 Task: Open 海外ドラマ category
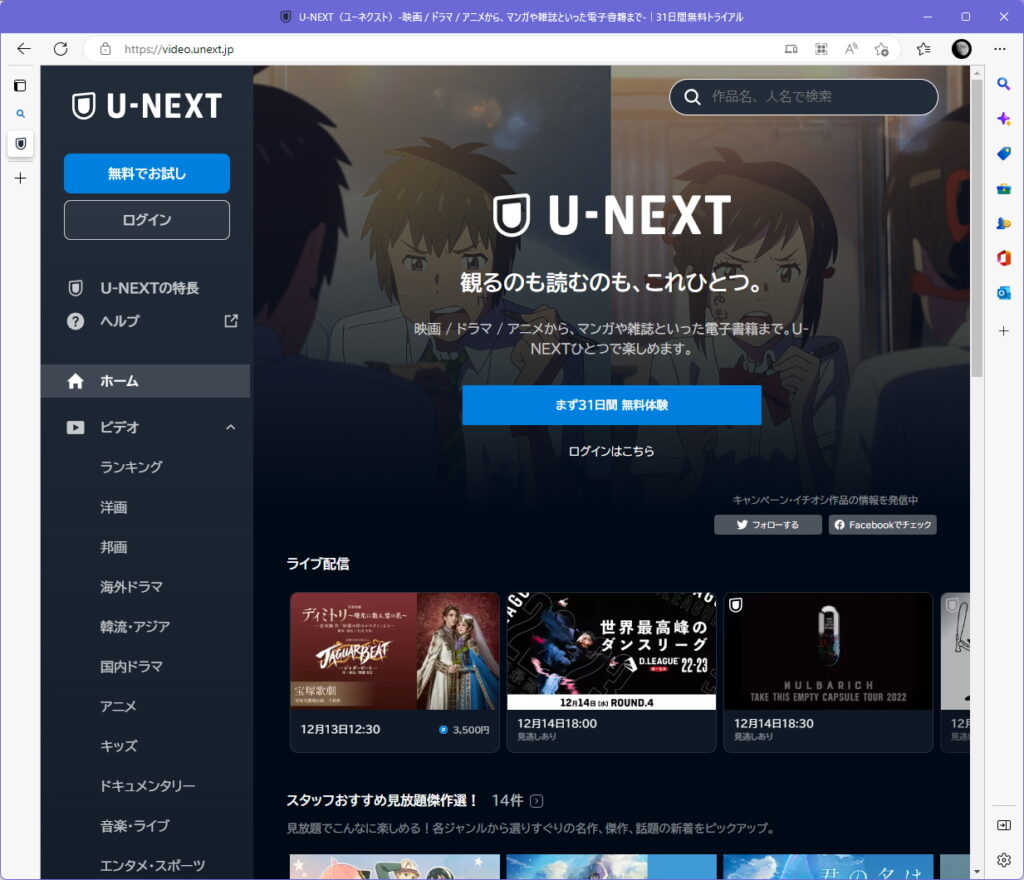131,587
